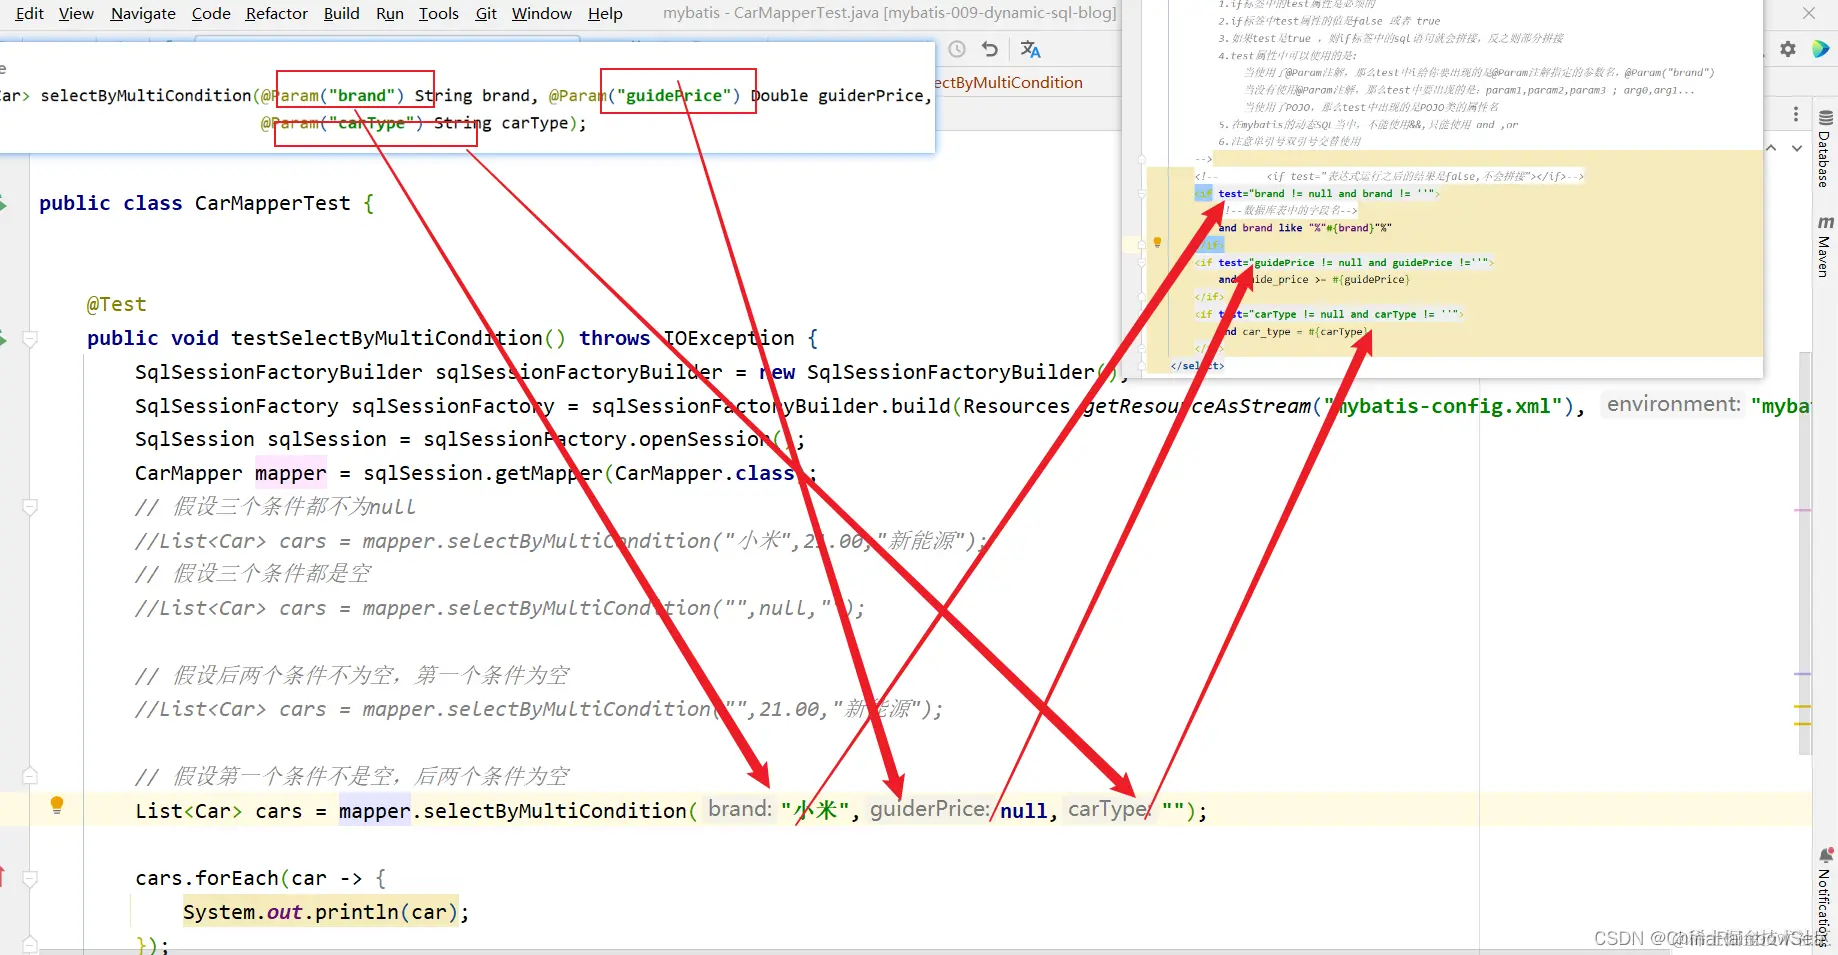1838x955 pixels.
Task: Click the #{carType} expression in popup
Action: [1337, 332]
